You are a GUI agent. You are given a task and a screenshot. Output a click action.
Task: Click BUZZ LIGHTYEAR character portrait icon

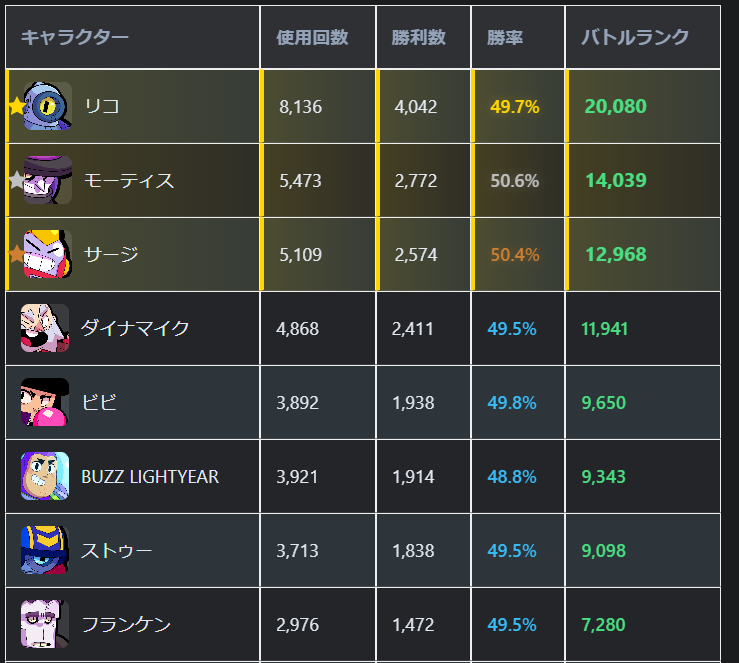(45, 476)
